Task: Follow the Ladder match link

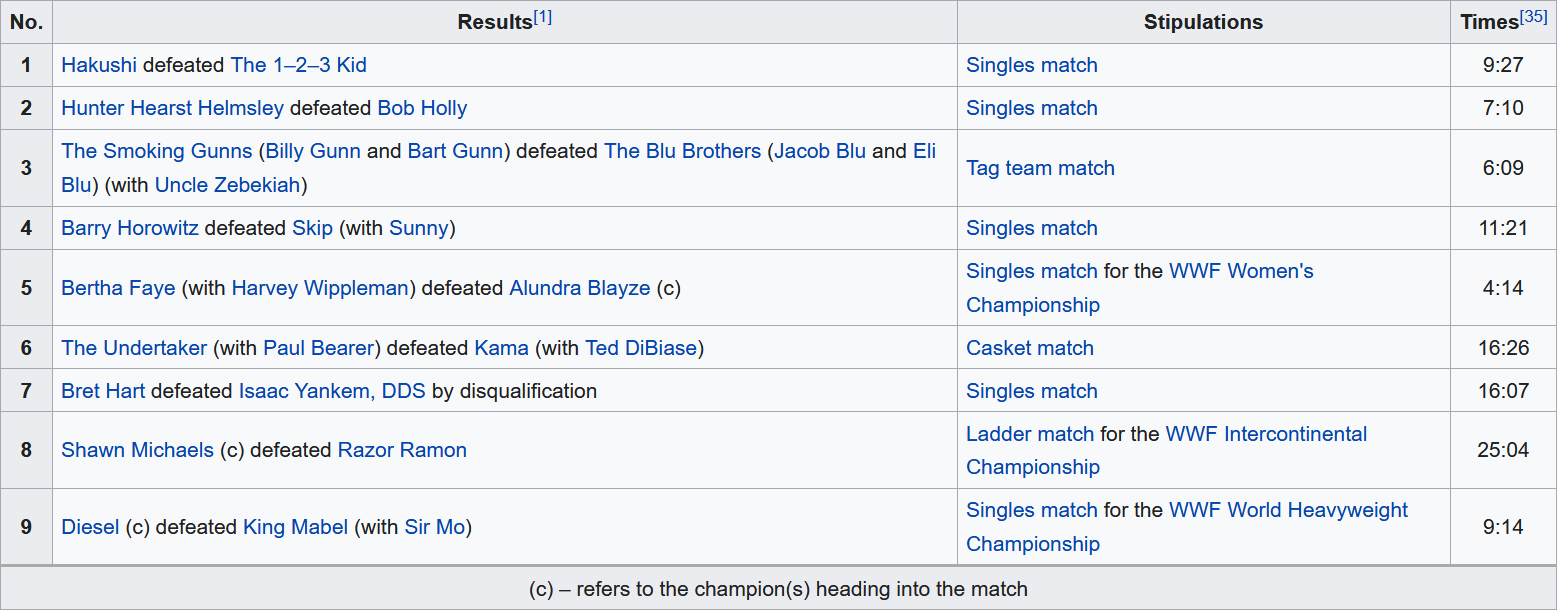Action: [x=1029, y=434]
